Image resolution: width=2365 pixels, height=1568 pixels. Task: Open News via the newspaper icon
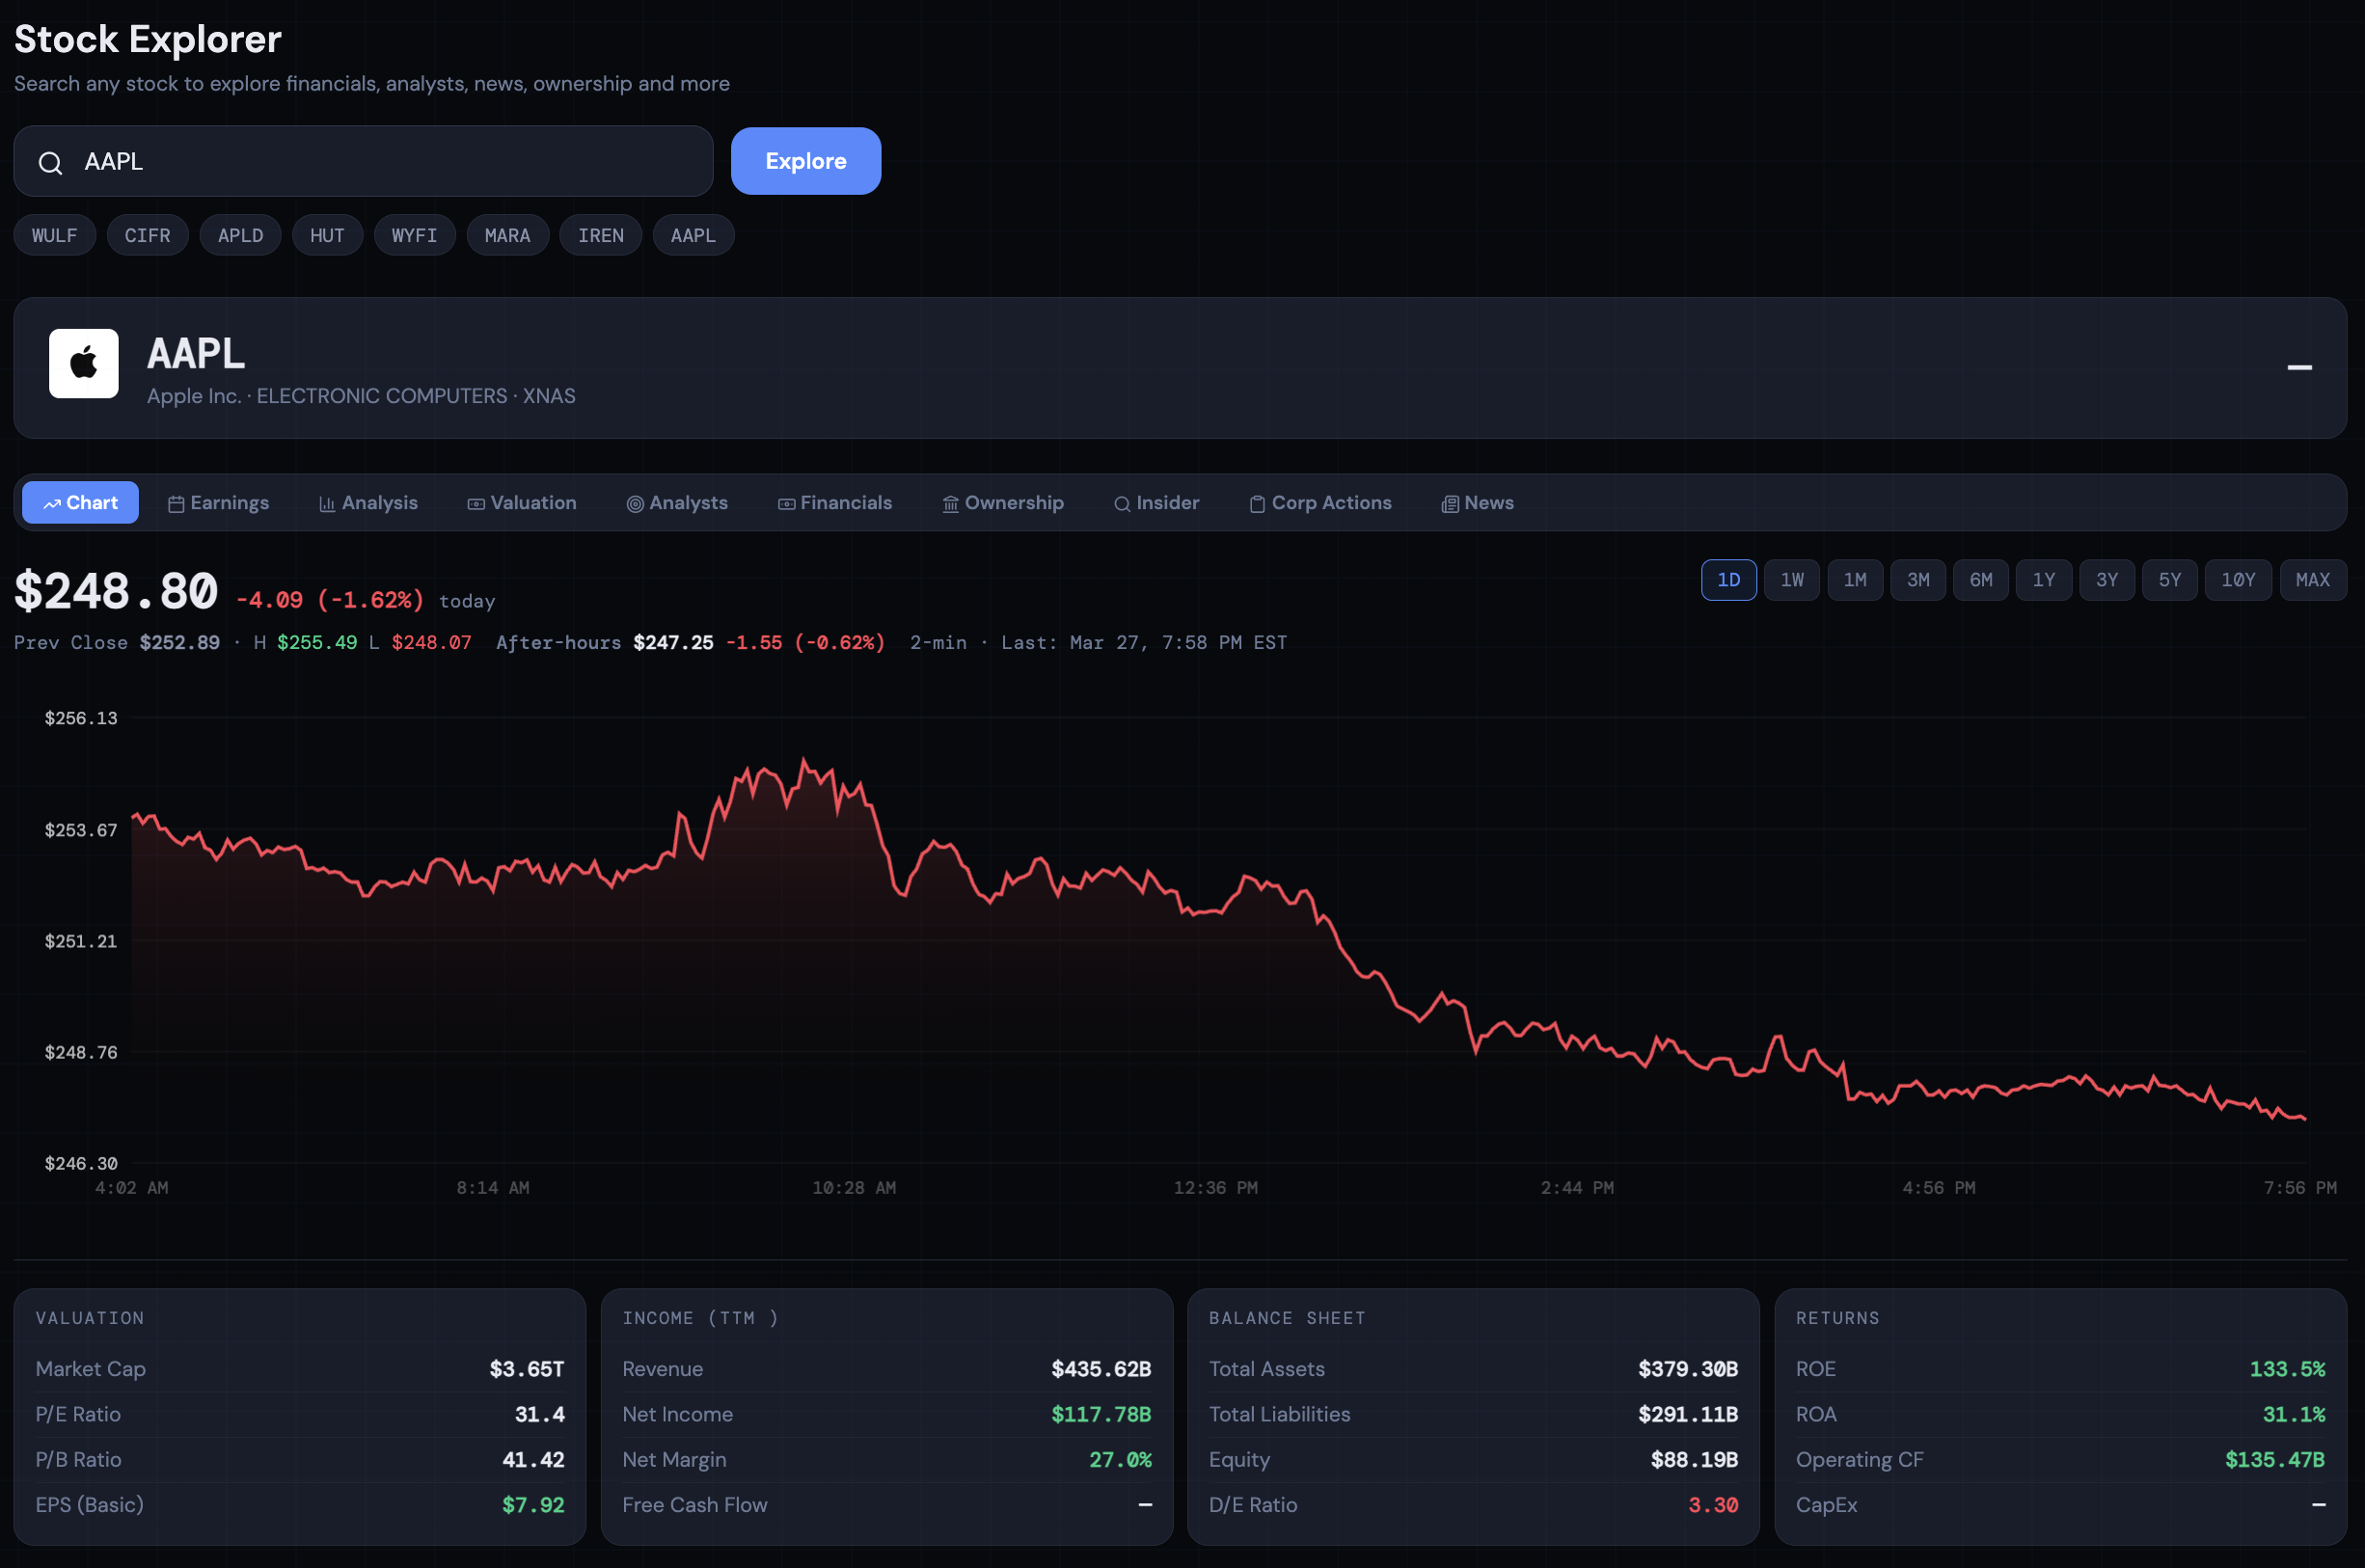pos(1450,503)
